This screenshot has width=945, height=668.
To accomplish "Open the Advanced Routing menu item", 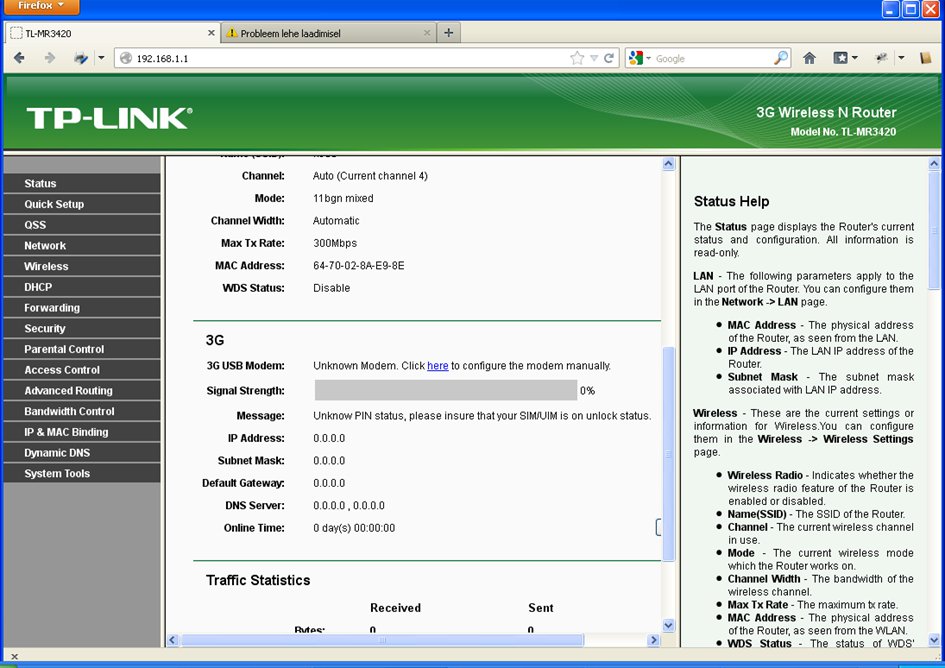I will (82, 391).
